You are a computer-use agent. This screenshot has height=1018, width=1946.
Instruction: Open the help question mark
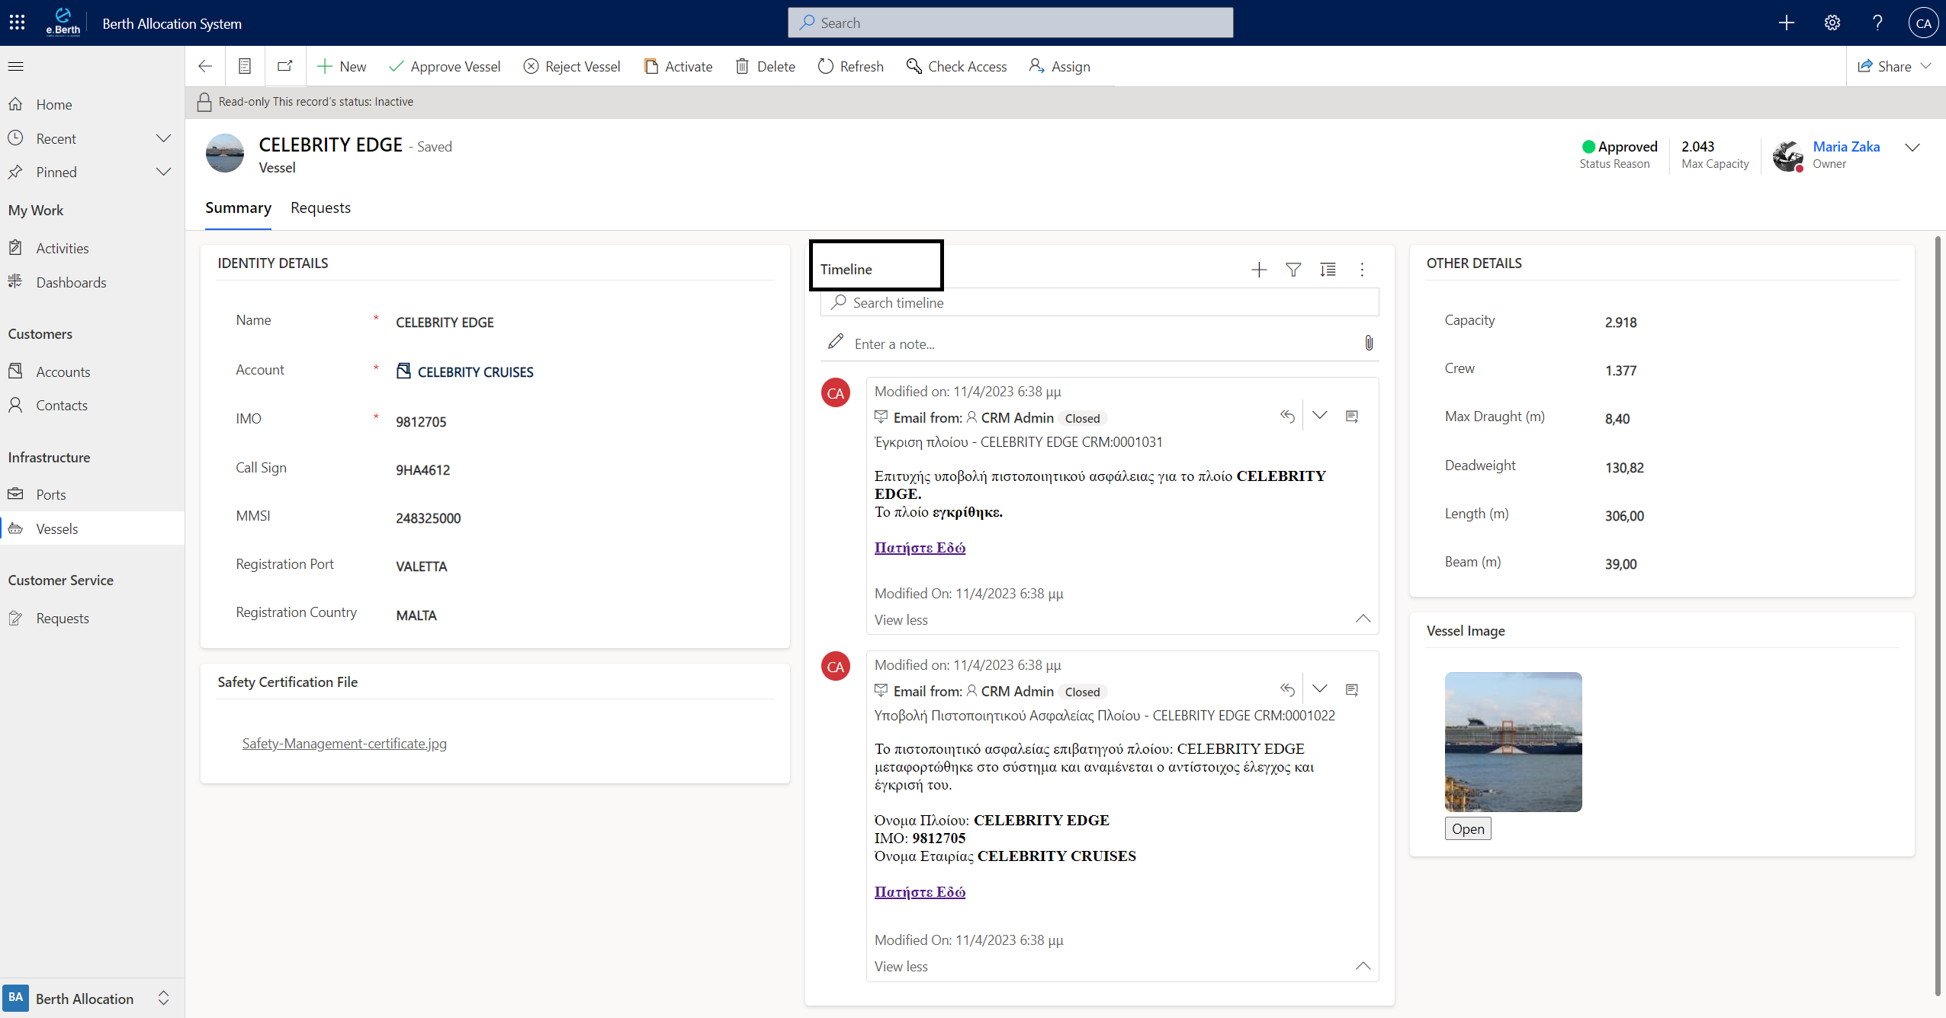click(1877, 22)
